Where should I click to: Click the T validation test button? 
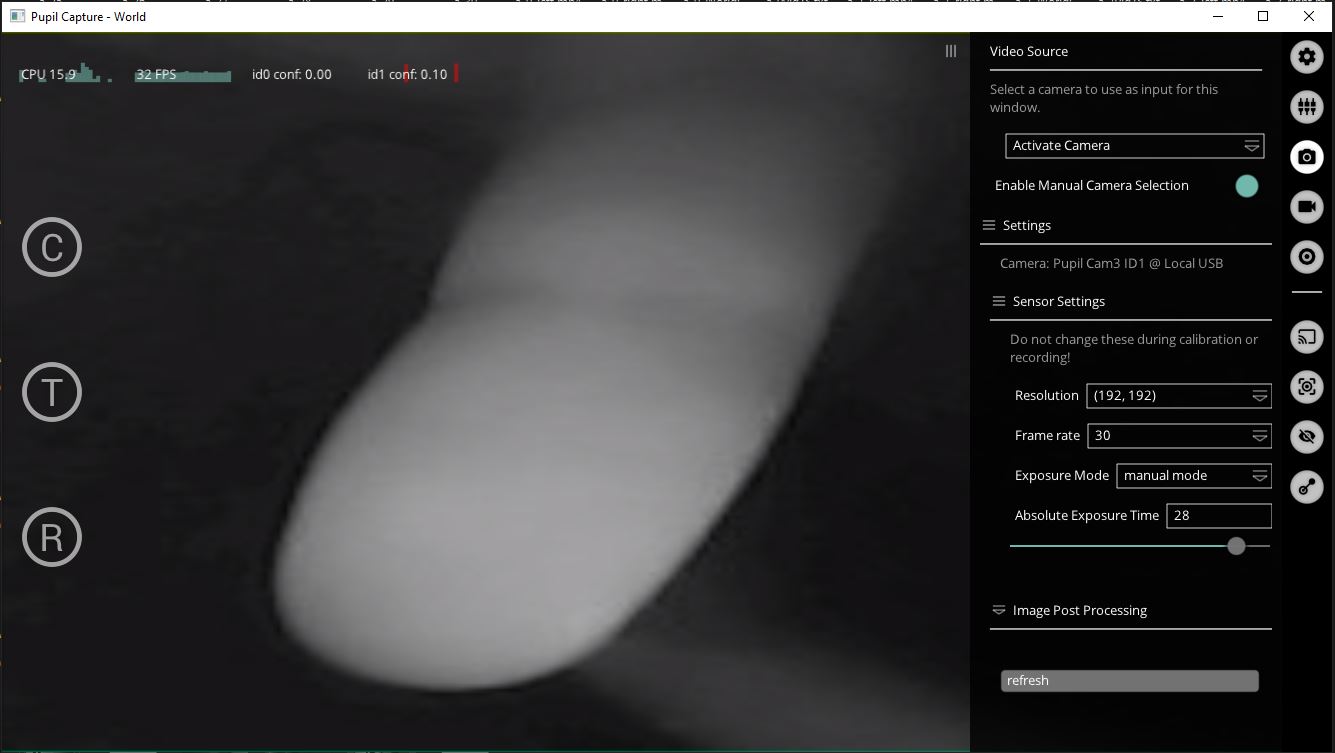[x=52, y=392]
